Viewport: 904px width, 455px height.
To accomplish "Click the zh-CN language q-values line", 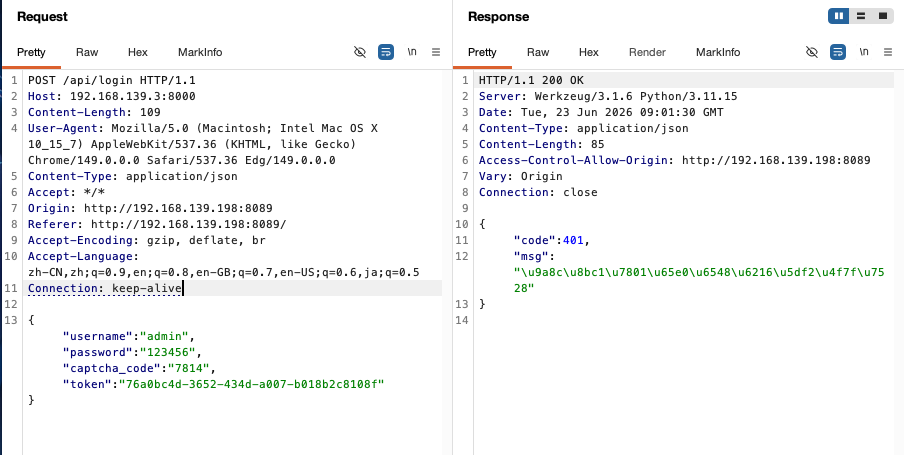I will [224, 272].
